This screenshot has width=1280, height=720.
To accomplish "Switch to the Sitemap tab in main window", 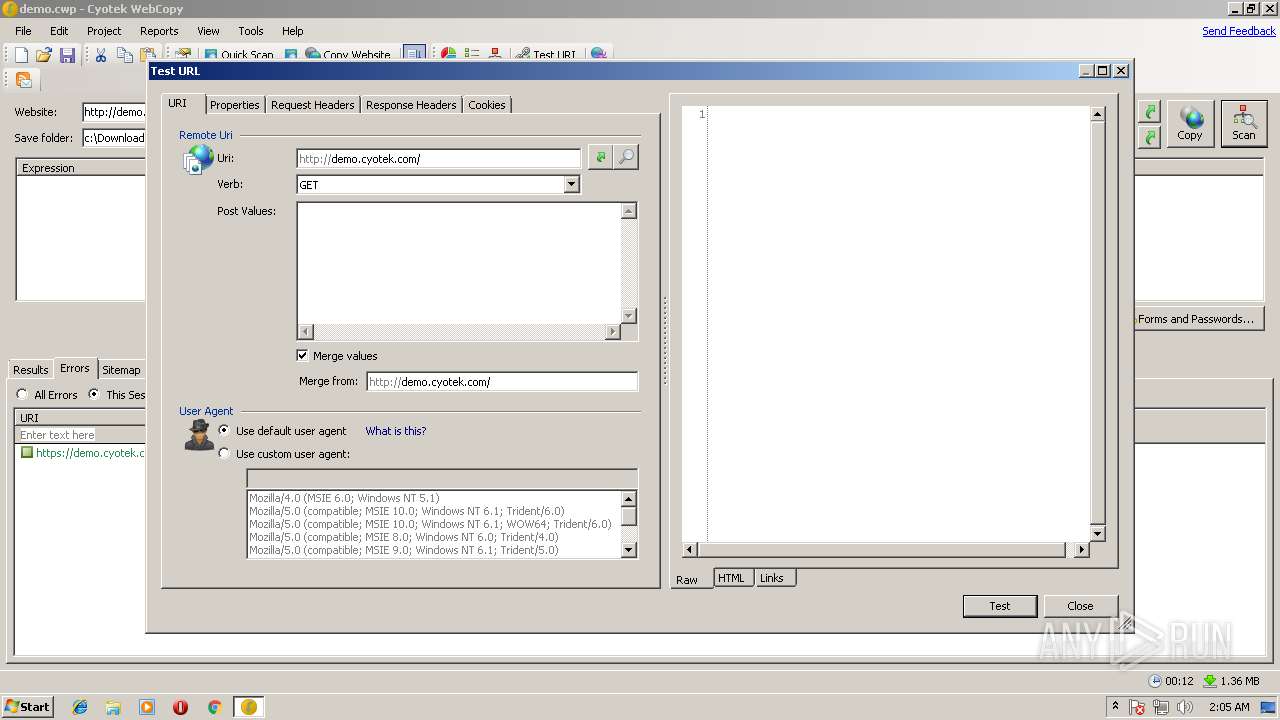I will coord(121,370).
